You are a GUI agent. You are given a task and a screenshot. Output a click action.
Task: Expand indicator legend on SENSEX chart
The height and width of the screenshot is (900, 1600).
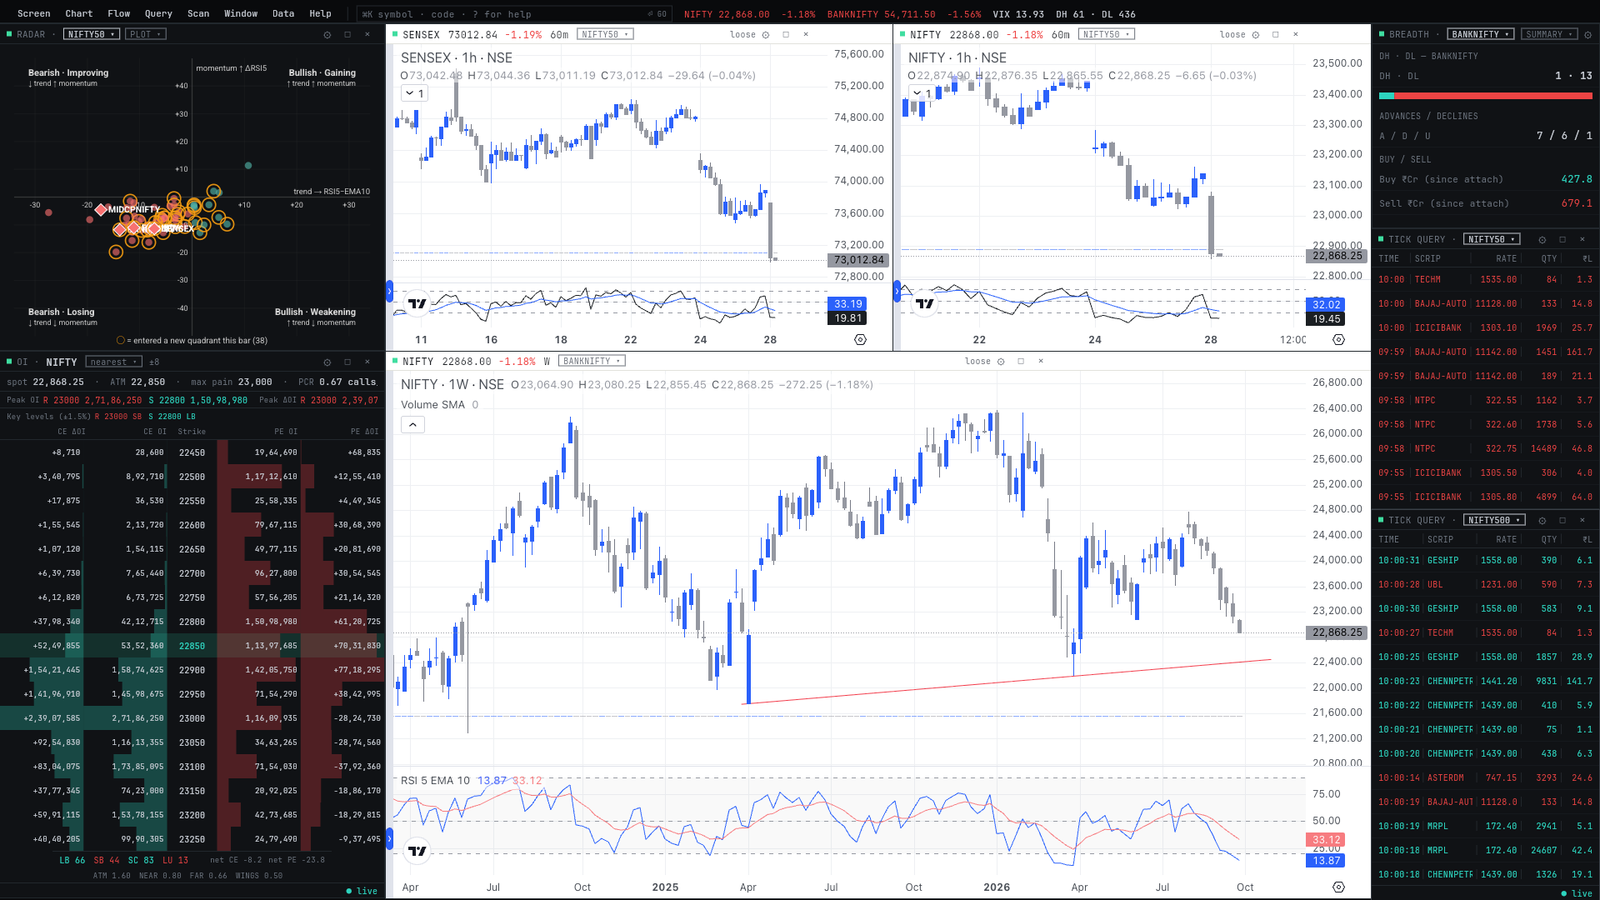pyautogui.click(x=415, y=93)
